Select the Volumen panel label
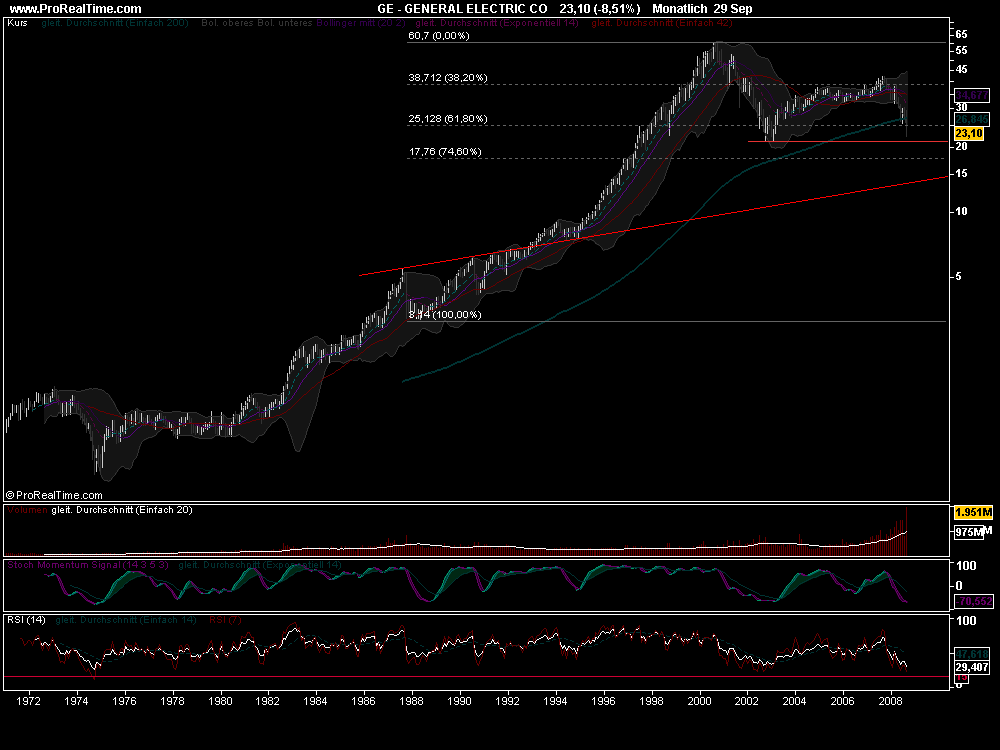The height and width of the screenshot is (750, 1000). [x=27, y=510]
